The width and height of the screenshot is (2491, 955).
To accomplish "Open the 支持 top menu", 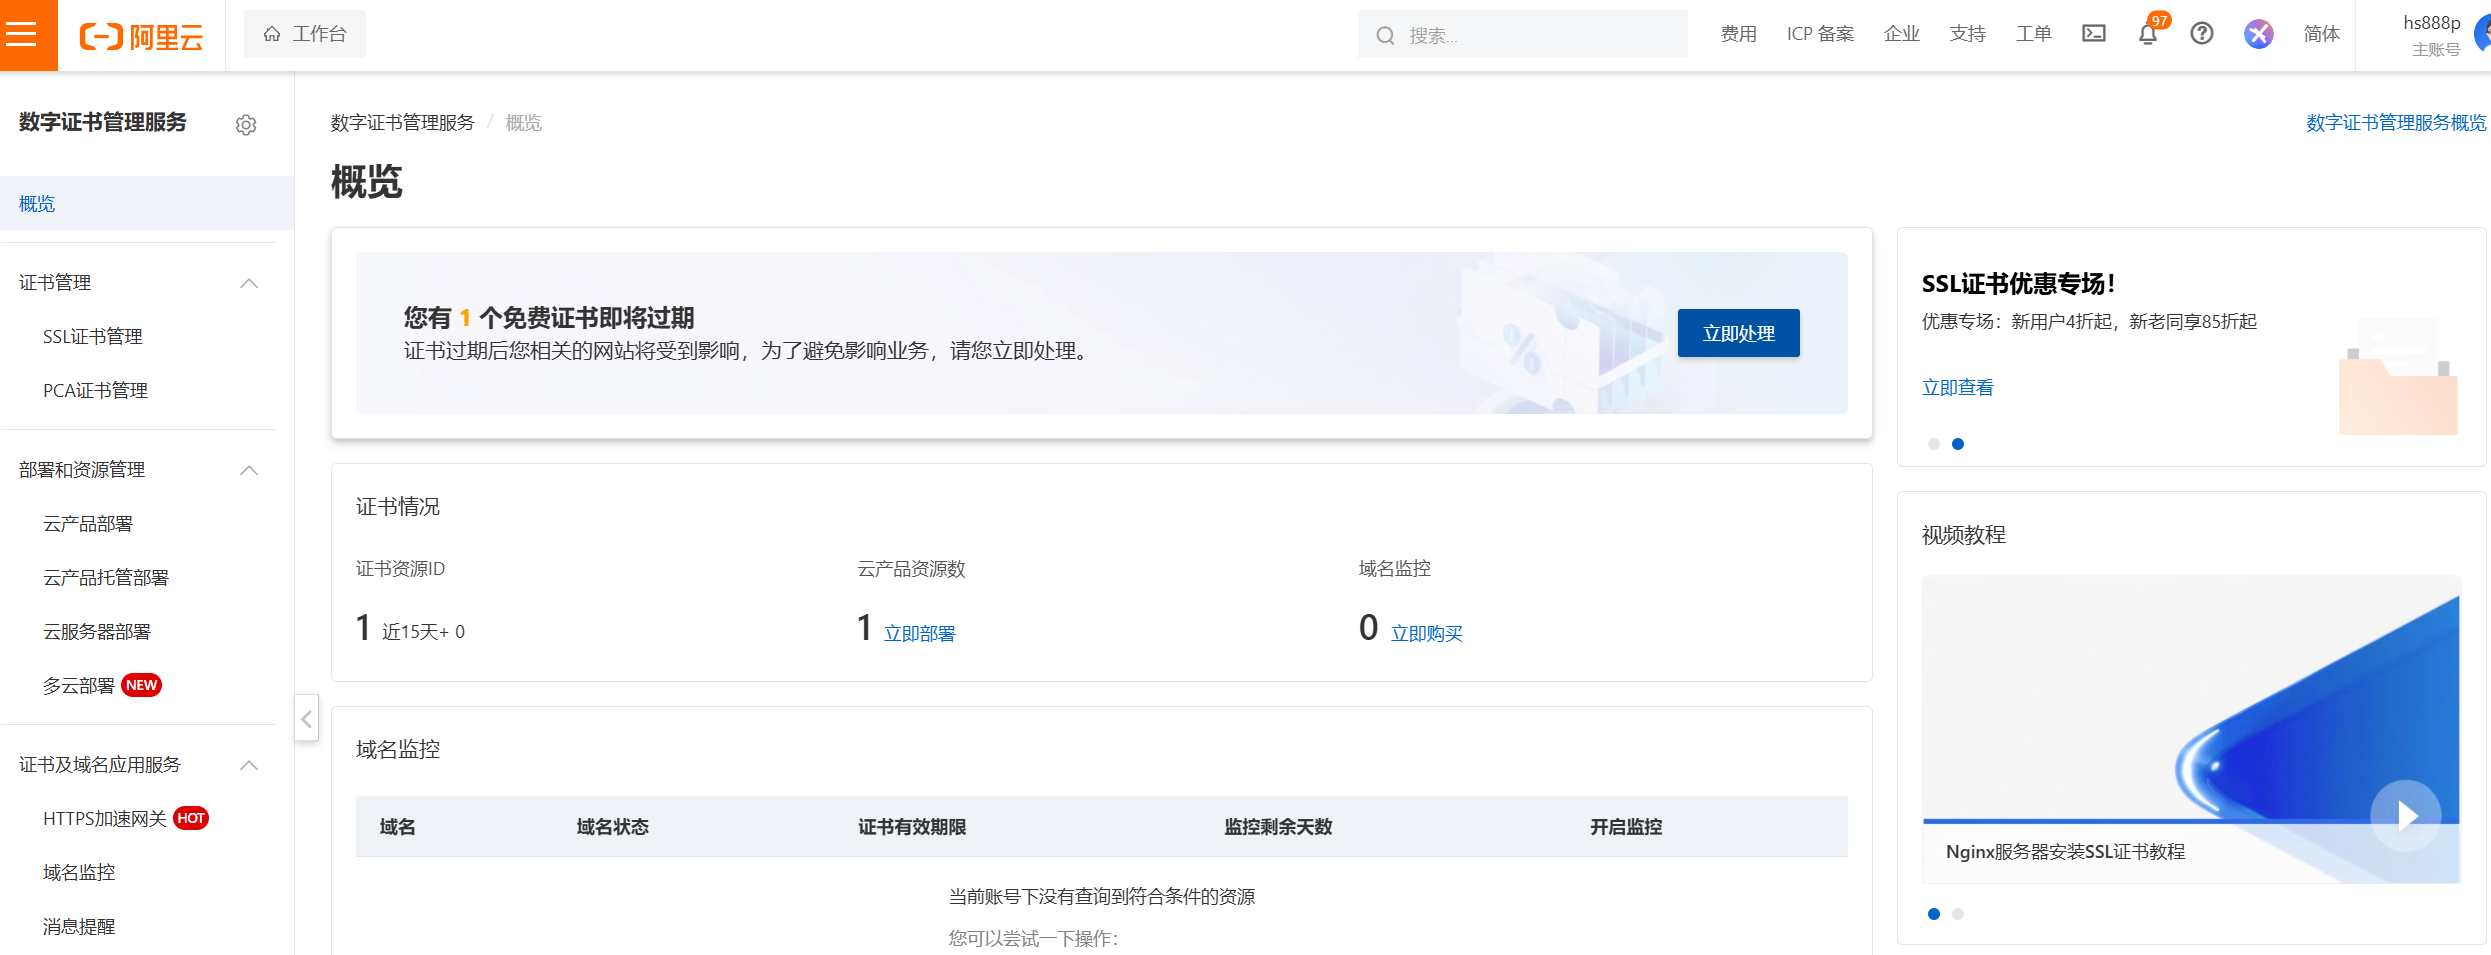I will tap(1968, 34).
